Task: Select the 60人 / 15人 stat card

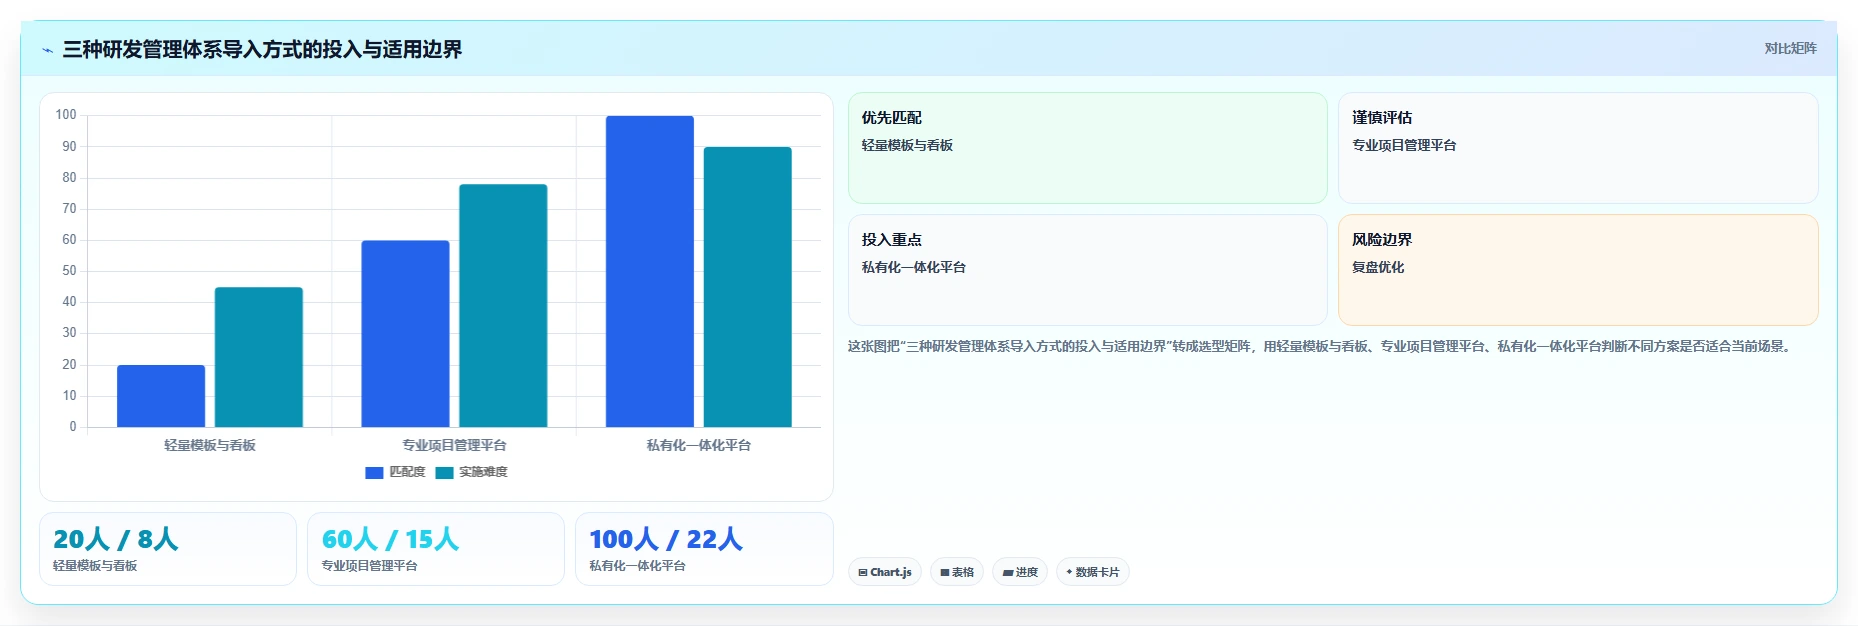Action: tap(436, 549)
